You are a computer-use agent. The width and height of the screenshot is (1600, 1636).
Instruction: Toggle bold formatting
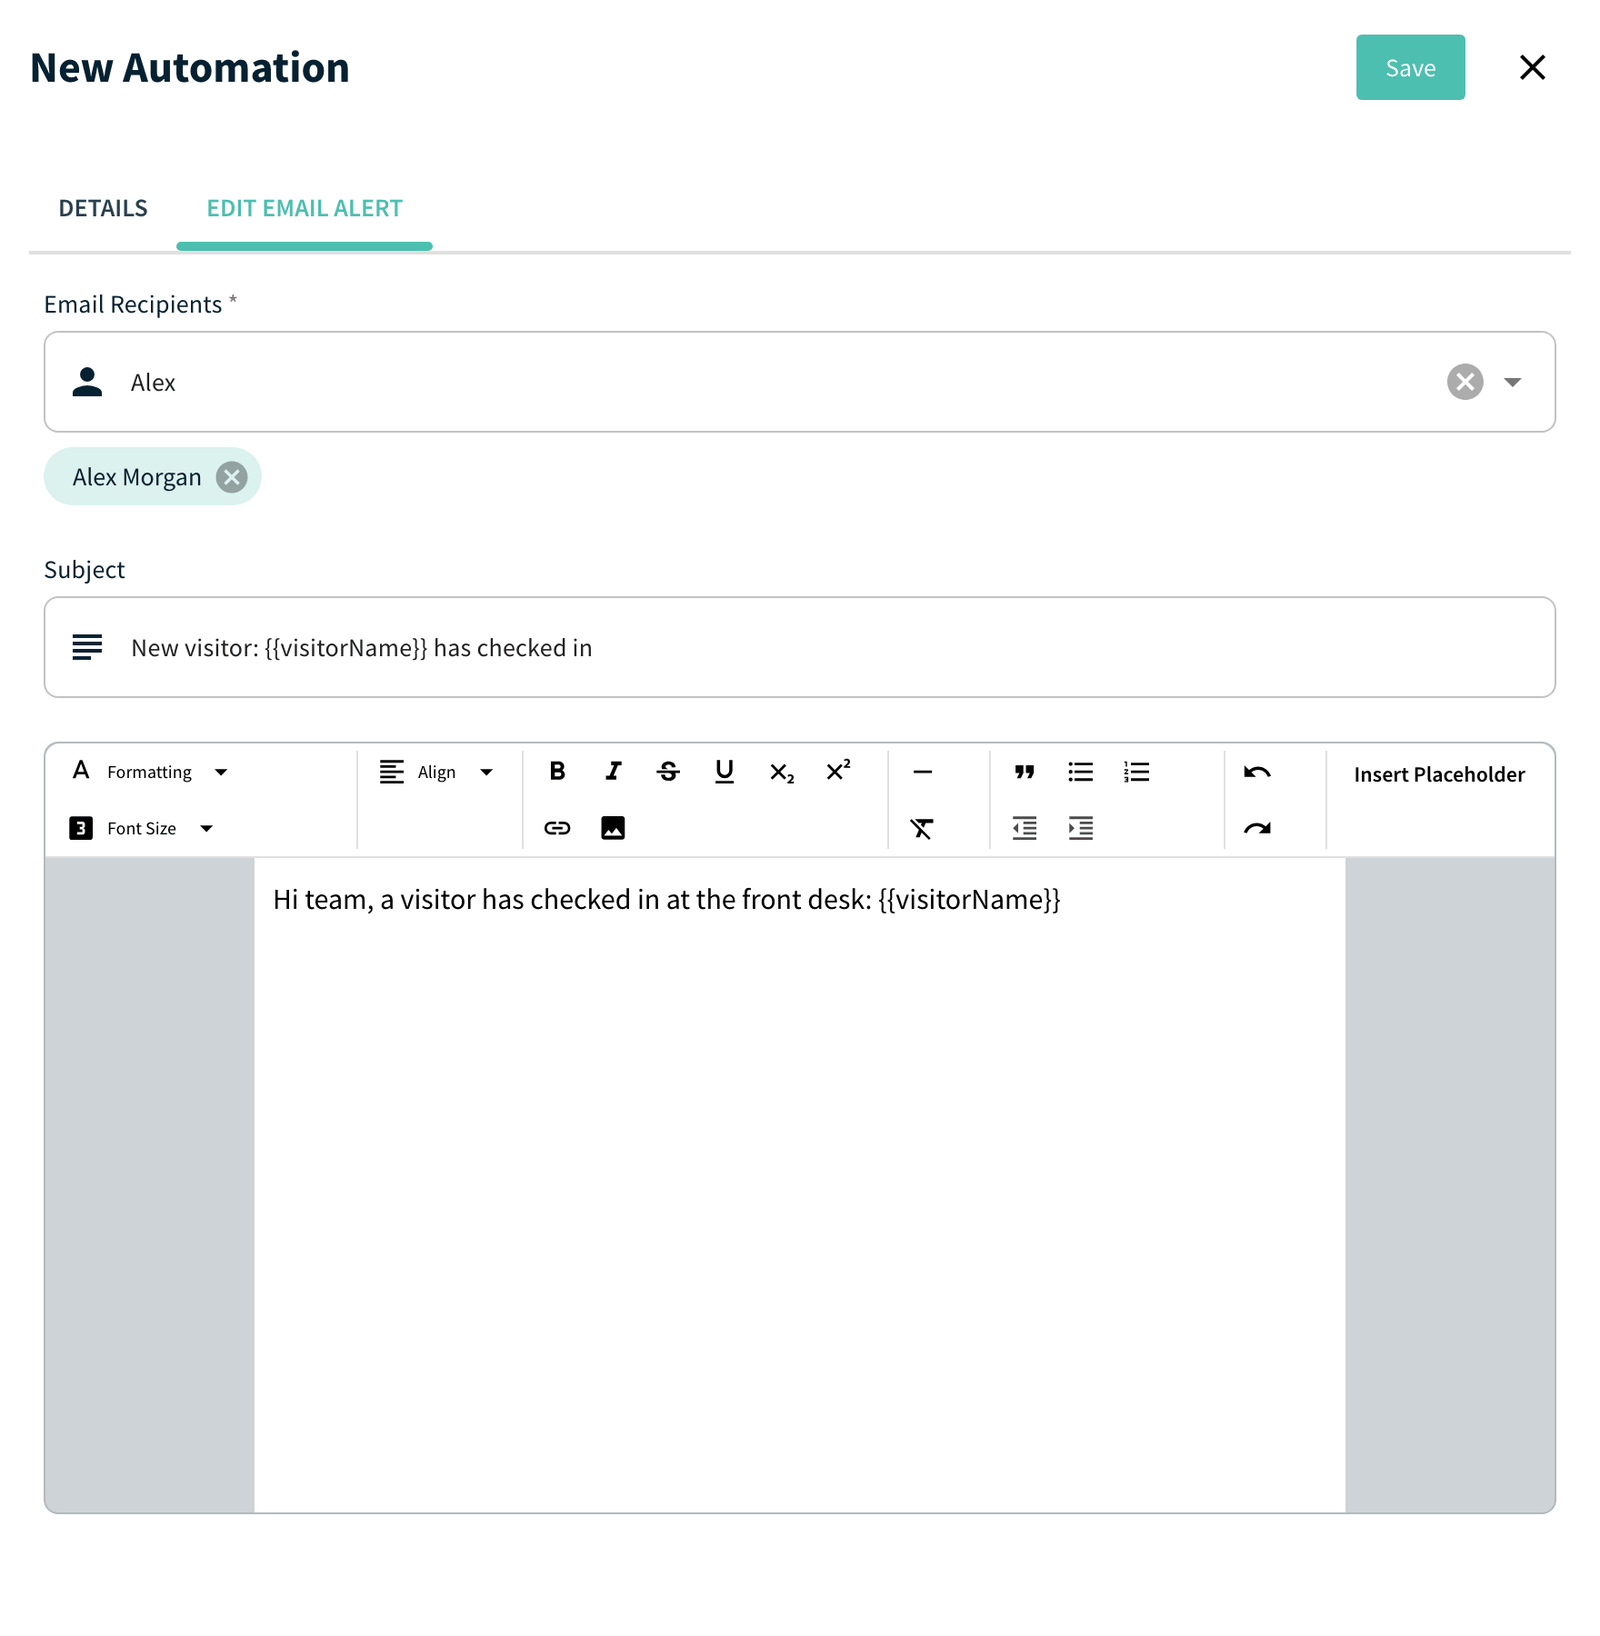[x=557, y=772]
